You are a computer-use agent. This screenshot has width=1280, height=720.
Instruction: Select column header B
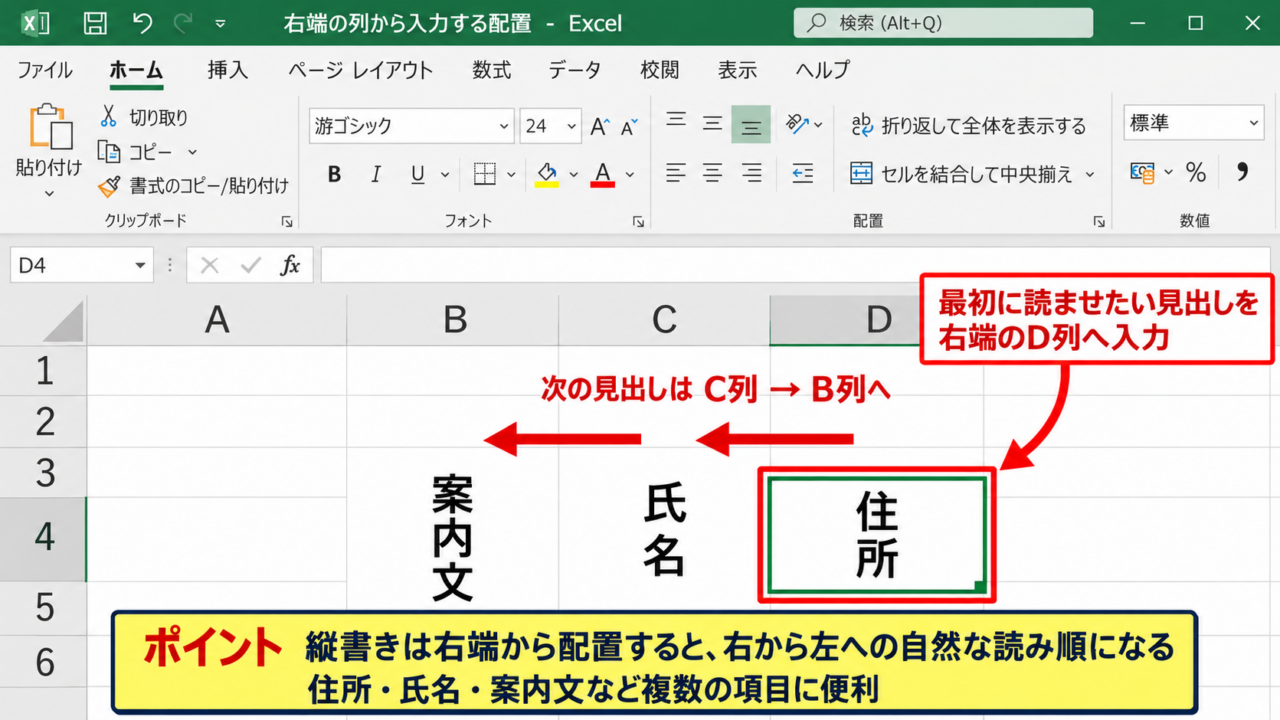pos(453,320)
